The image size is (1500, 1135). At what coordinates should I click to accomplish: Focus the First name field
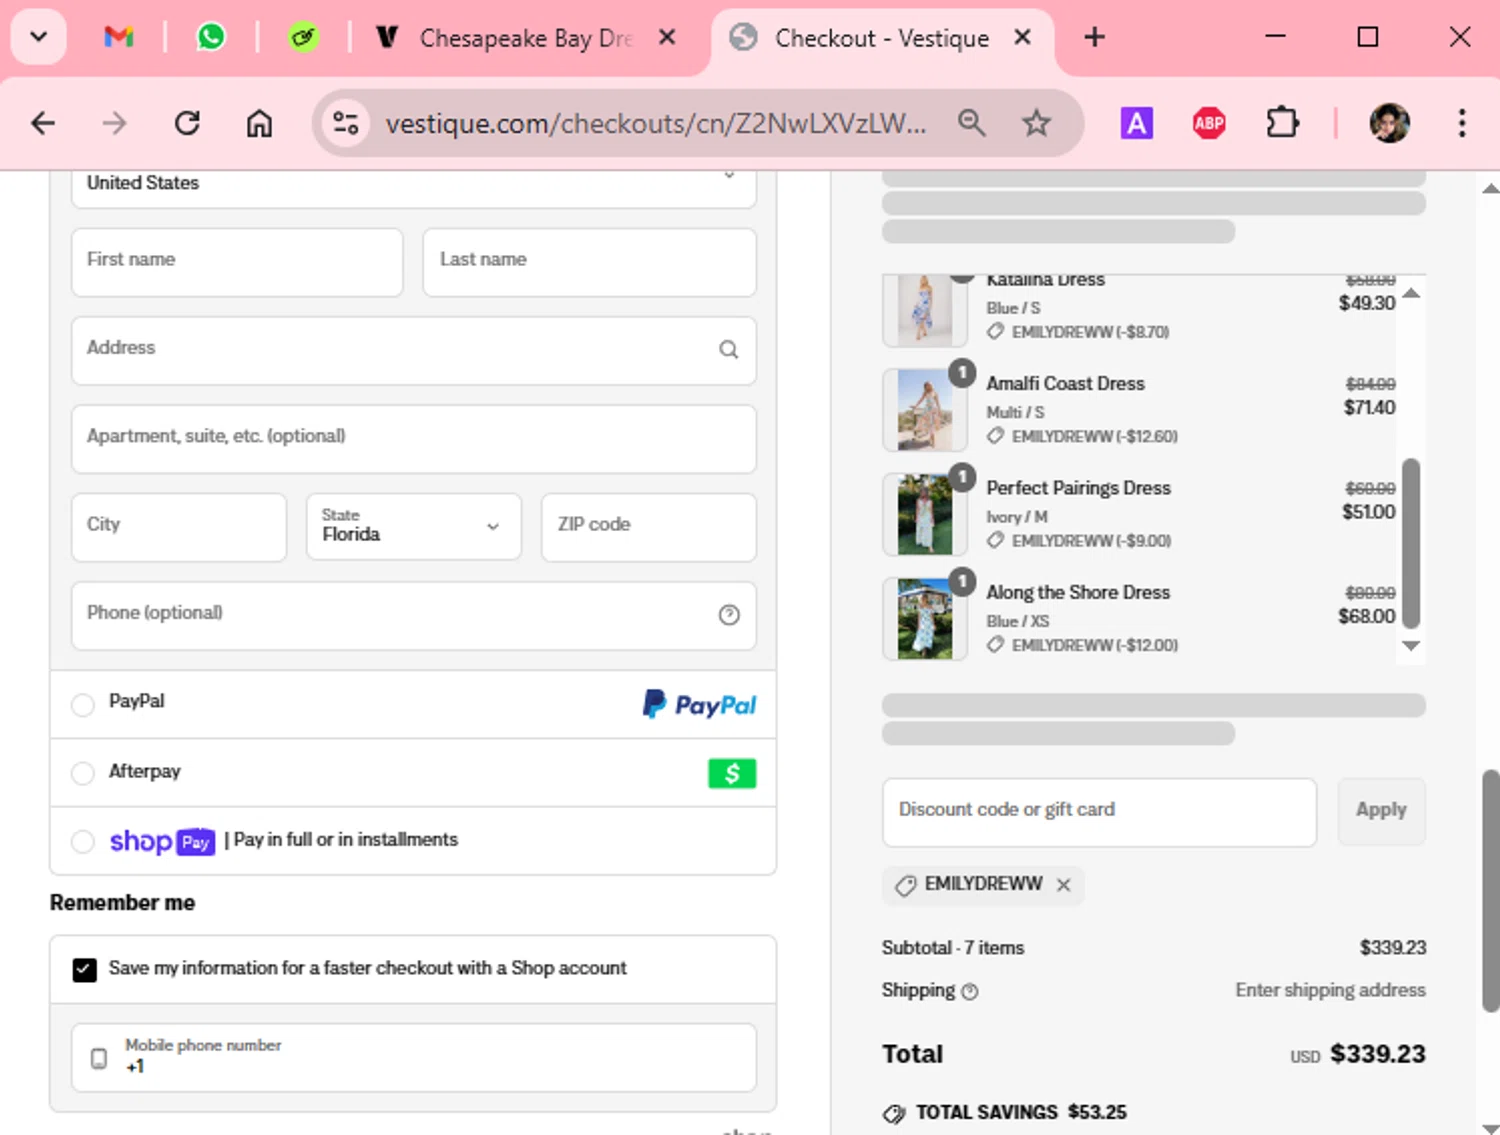tap(237, 262)
